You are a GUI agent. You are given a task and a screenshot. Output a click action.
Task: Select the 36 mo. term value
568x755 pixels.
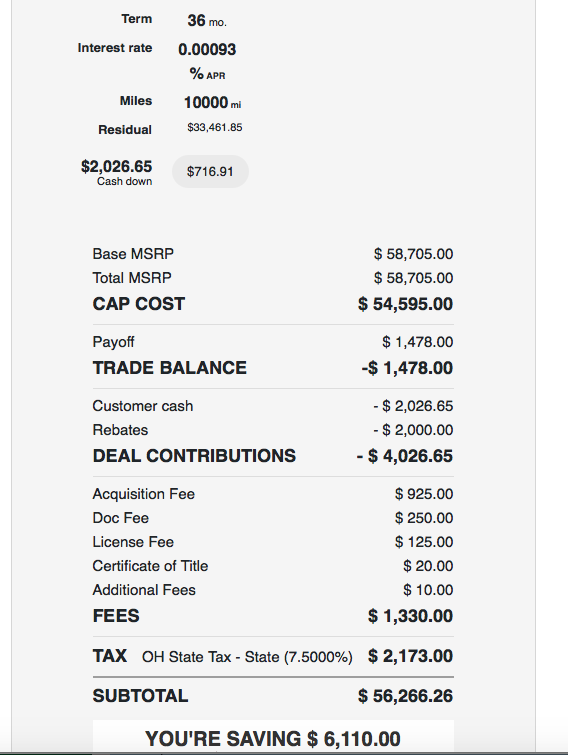point(207,20)
